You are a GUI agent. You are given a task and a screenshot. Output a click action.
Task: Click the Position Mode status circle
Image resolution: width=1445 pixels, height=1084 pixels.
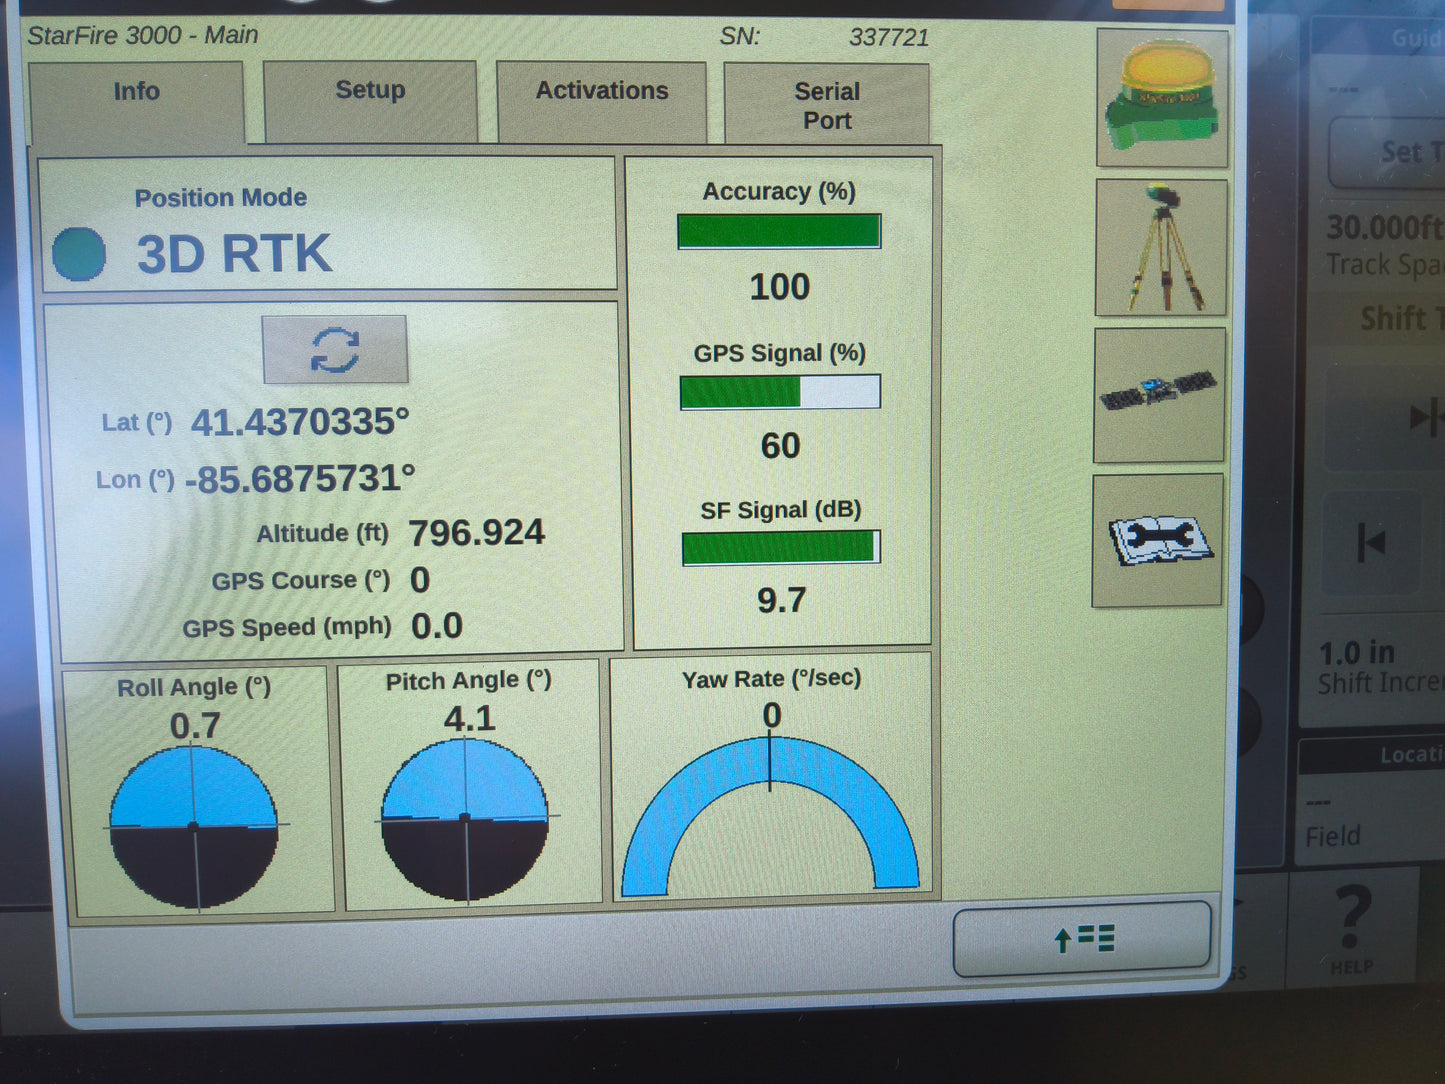pyautogui.click(x=79, y=254)
